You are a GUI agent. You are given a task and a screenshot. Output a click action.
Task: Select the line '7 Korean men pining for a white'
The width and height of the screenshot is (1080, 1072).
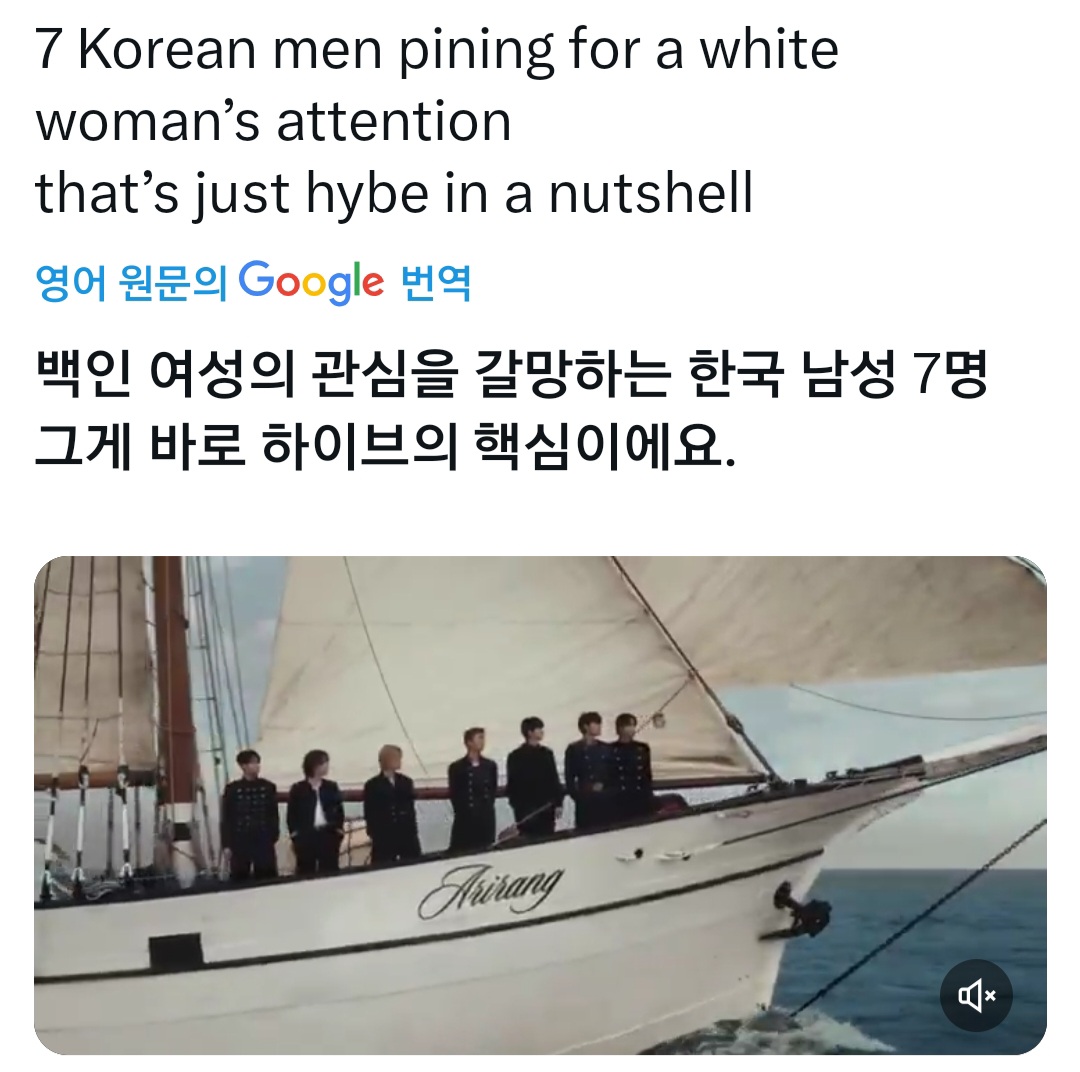click(x=437, y=50)
